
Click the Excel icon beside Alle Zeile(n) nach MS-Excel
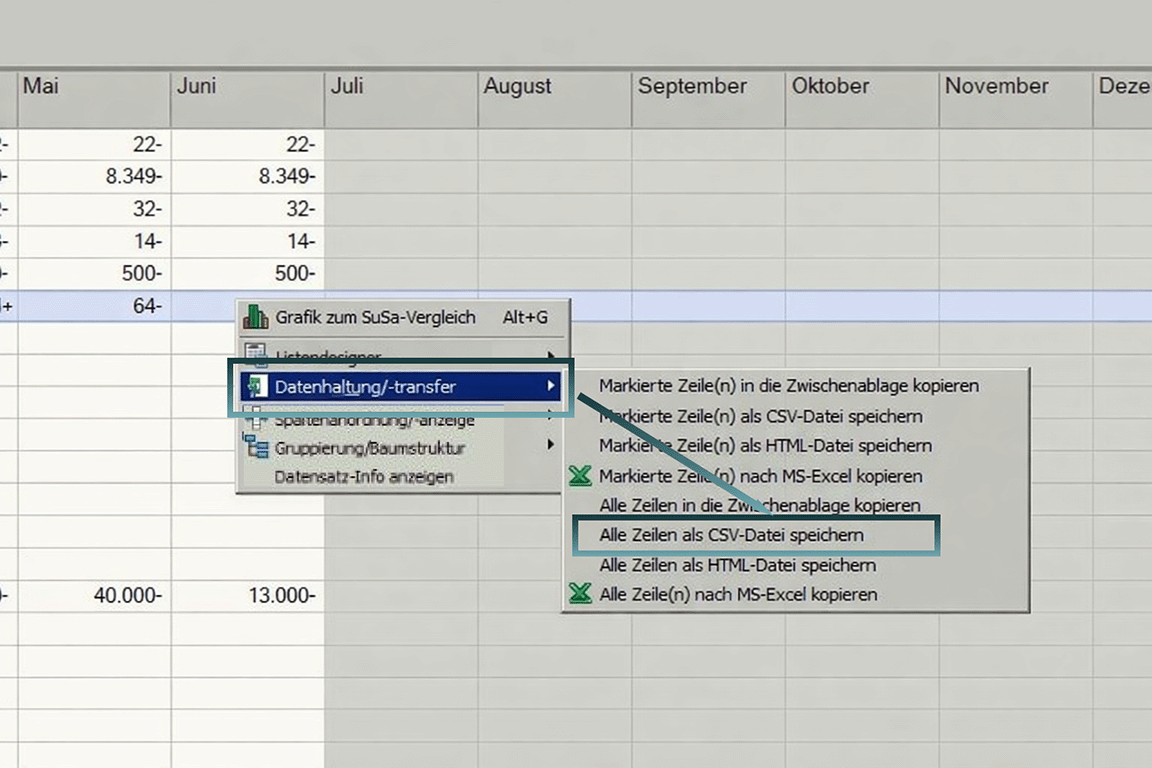click(579, 594)
